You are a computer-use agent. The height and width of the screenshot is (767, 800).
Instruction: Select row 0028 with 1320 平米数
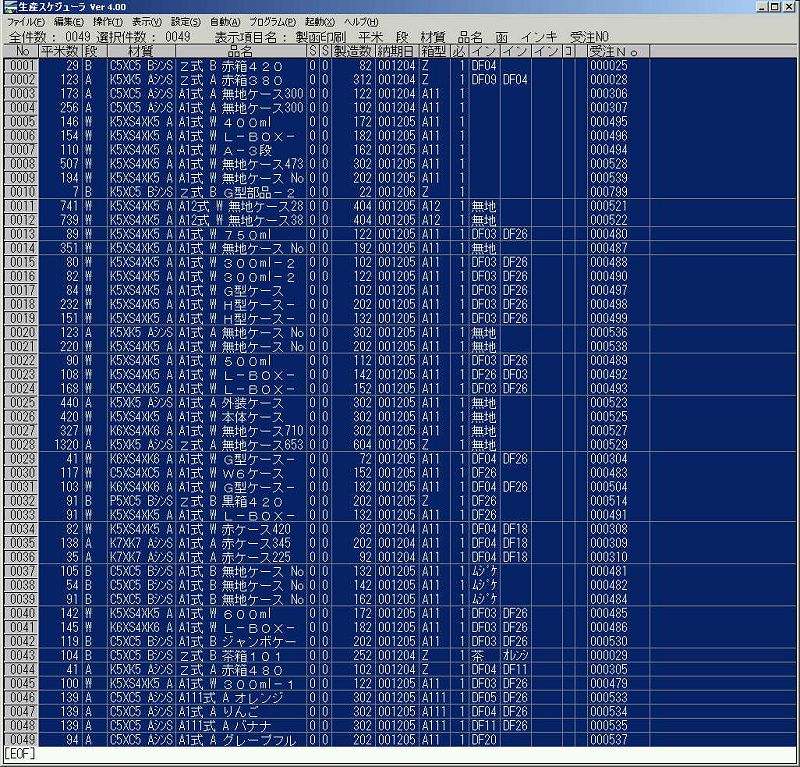21,444
